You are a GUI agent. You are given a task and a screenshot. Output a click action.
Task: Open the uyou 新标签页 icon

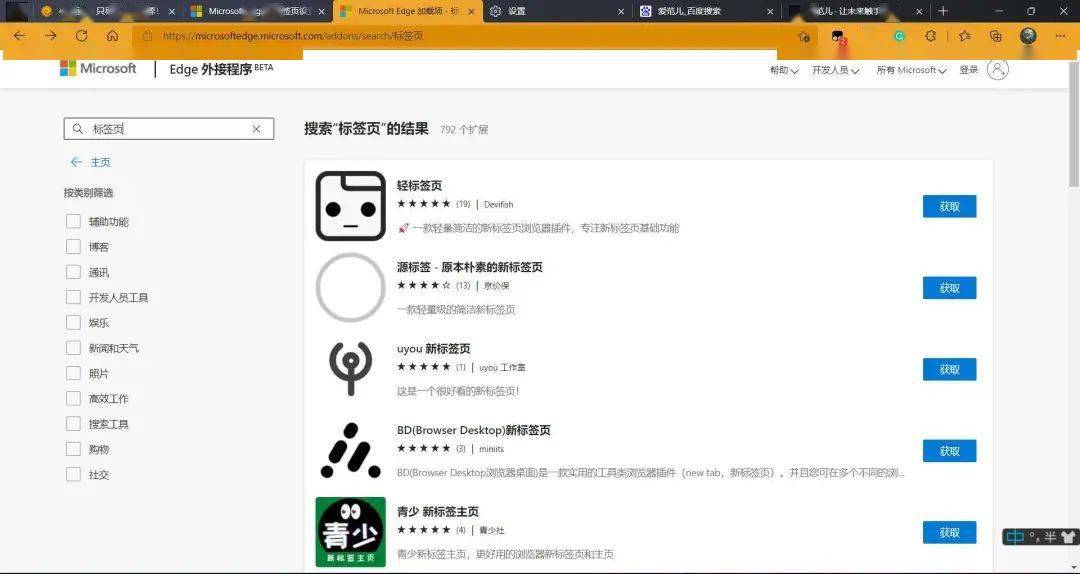(x=351, y=369)
